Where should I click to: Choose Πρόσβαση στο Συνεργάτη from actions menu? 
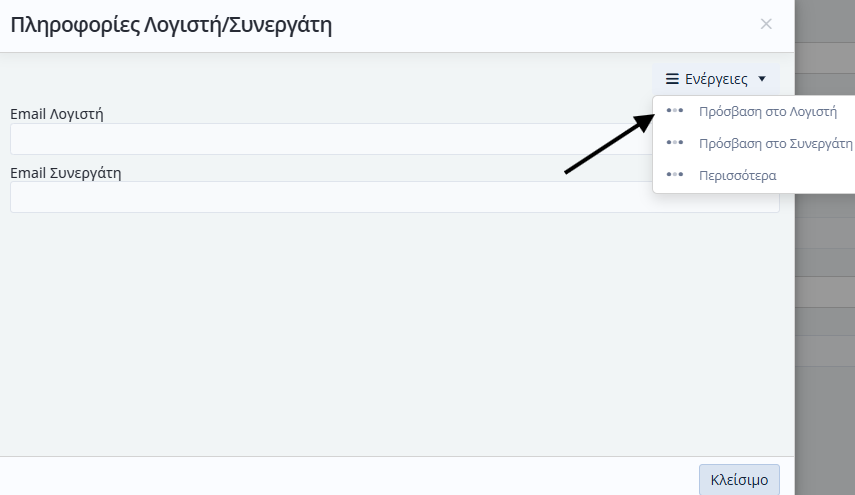click(x=775, y=143)
